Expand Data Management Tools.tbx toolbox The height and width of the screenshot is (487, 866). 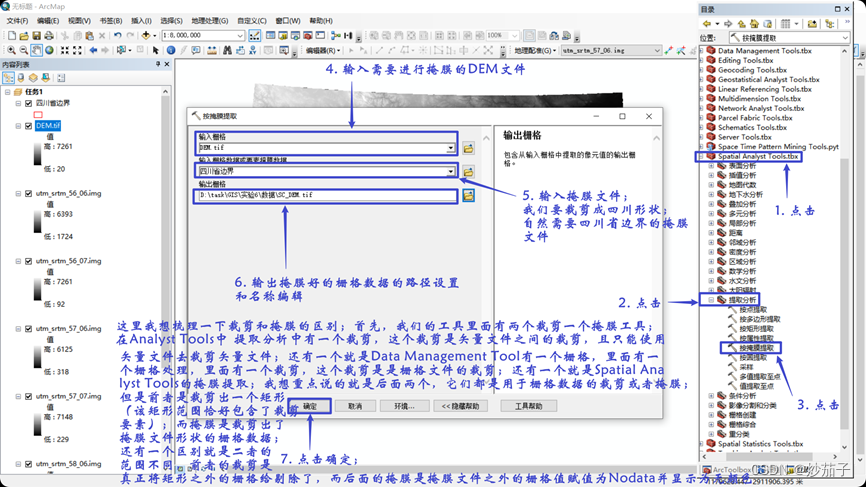702,51
